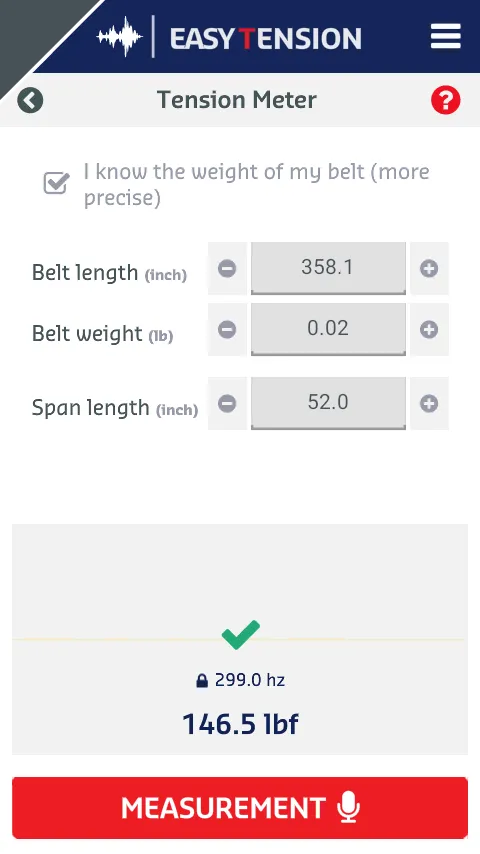Viewport: 480px width, 854px height.
Task: Edit the Belt weight field showing 0.02
Action: click(328, 329)
